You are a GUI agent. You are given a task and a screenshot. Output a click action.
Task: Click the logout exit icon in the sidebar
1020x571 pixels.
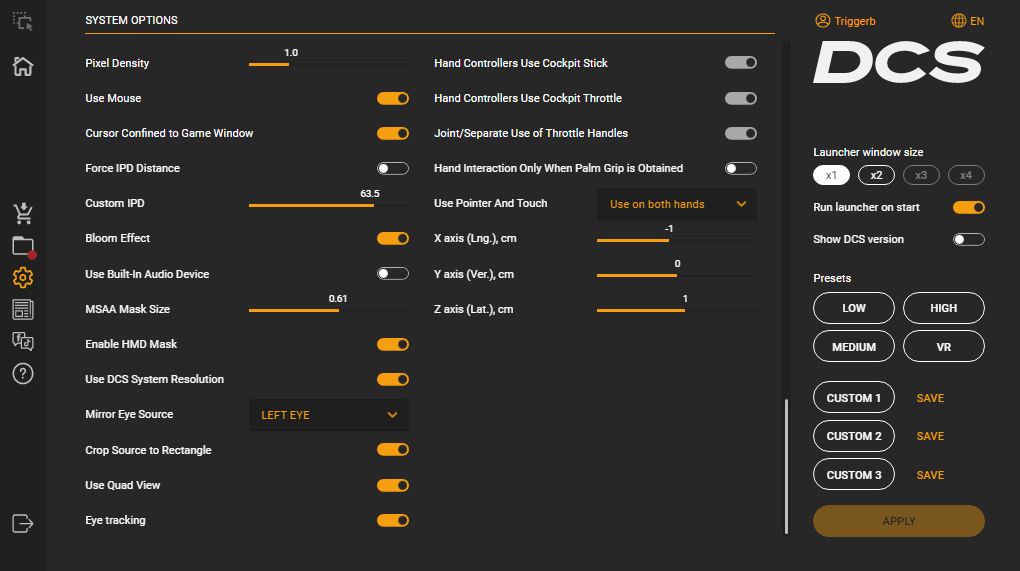pyautogui.click(x=23, y=524)
